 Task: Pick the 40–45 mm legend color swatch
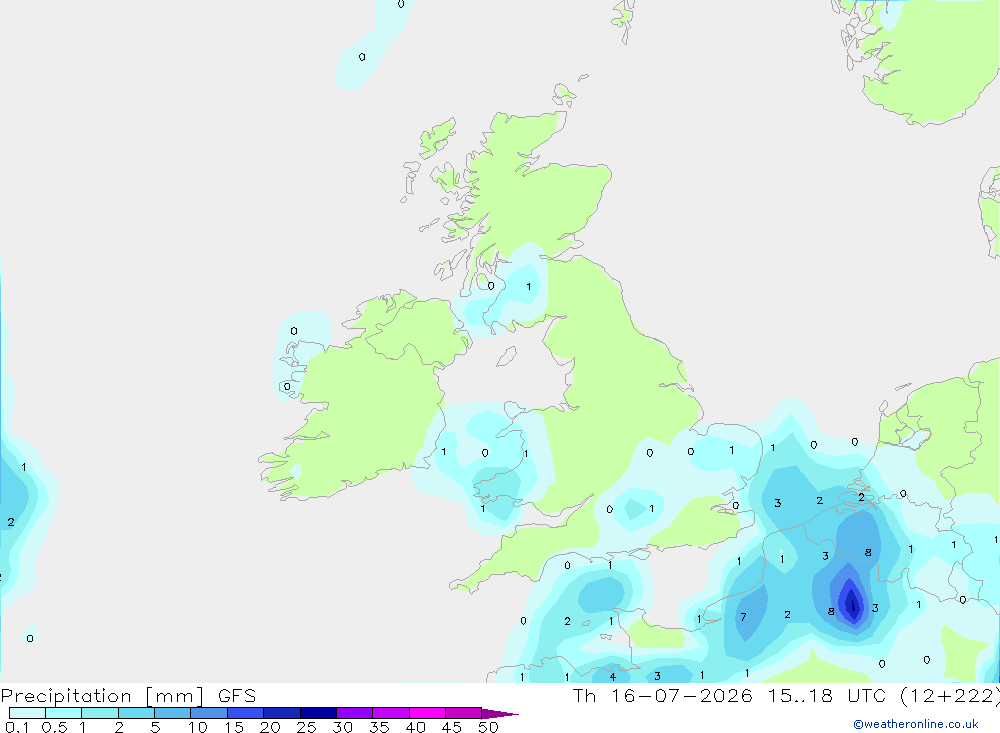[x=427, y=713]
